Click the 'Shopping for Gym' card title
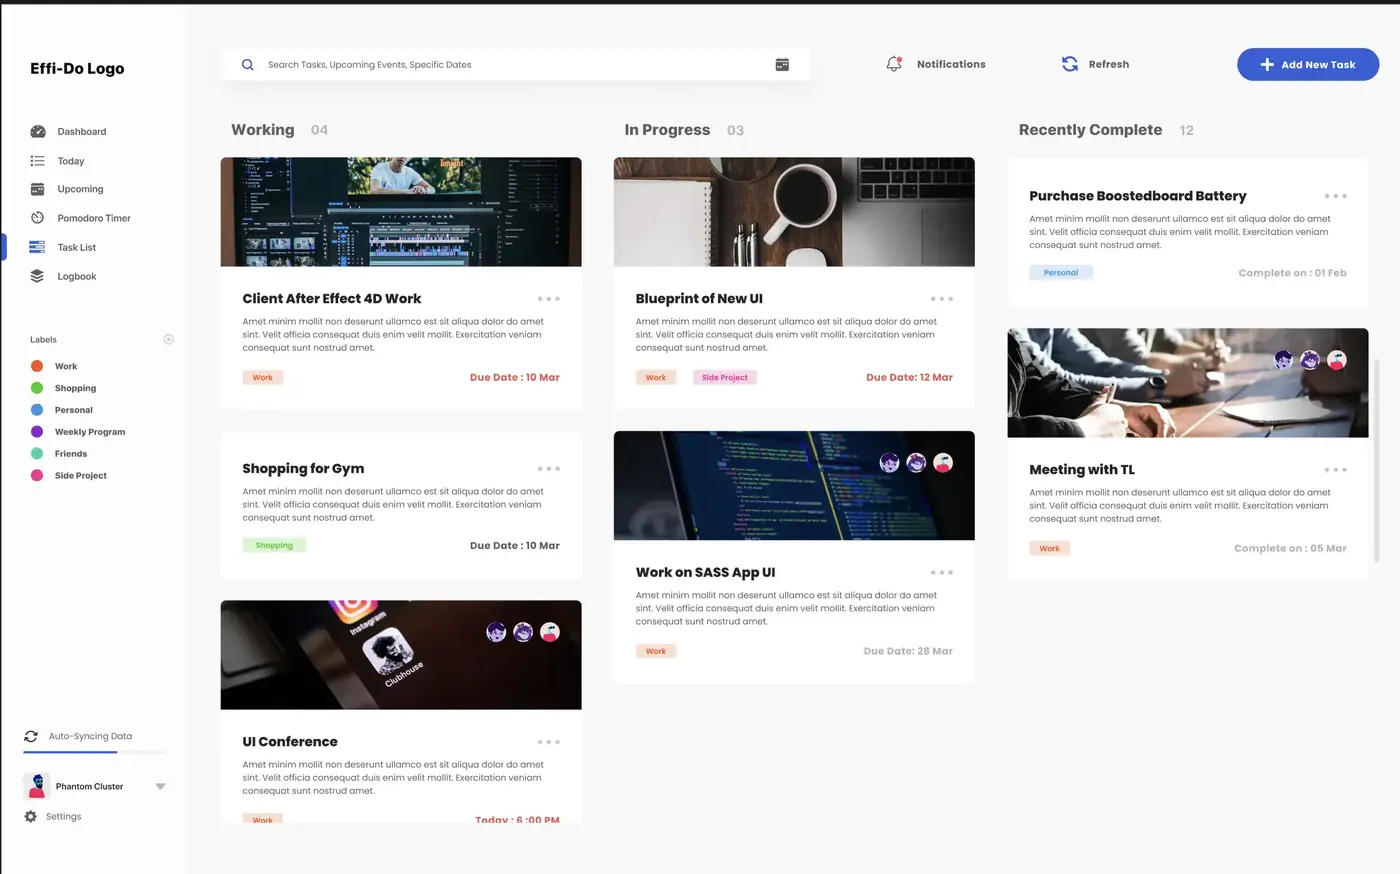 point(303,469)
